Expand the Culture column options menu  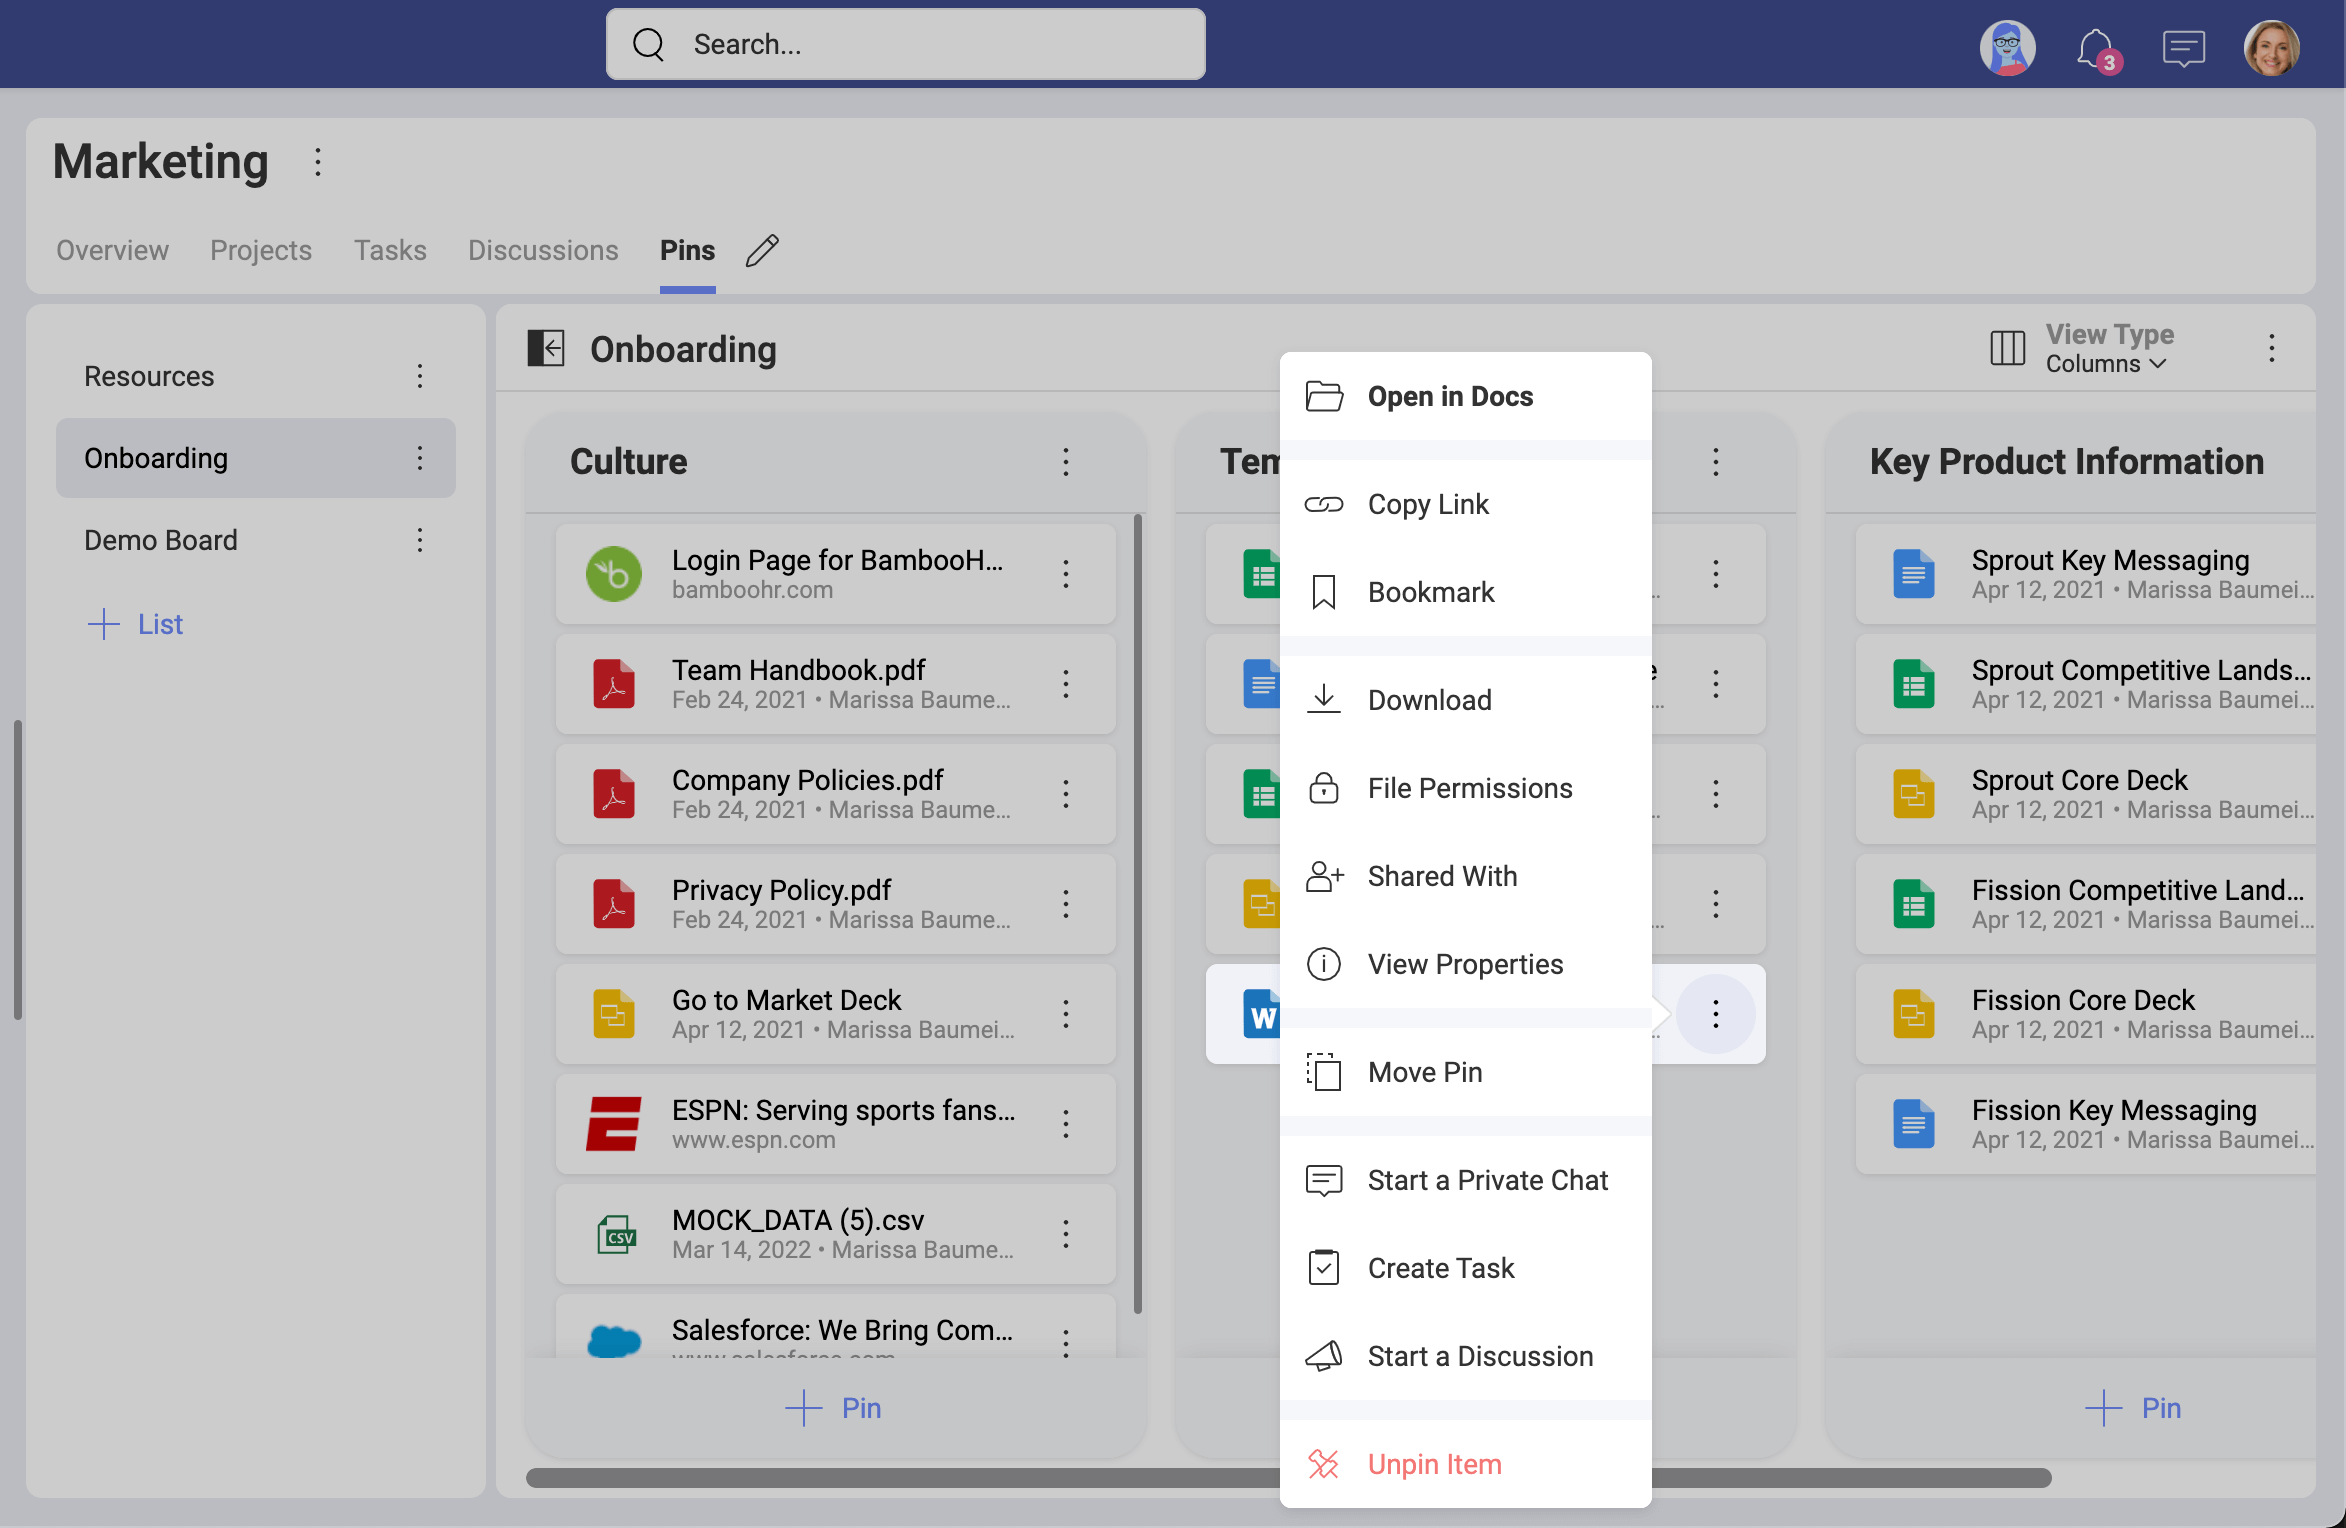click(1067, 460)
